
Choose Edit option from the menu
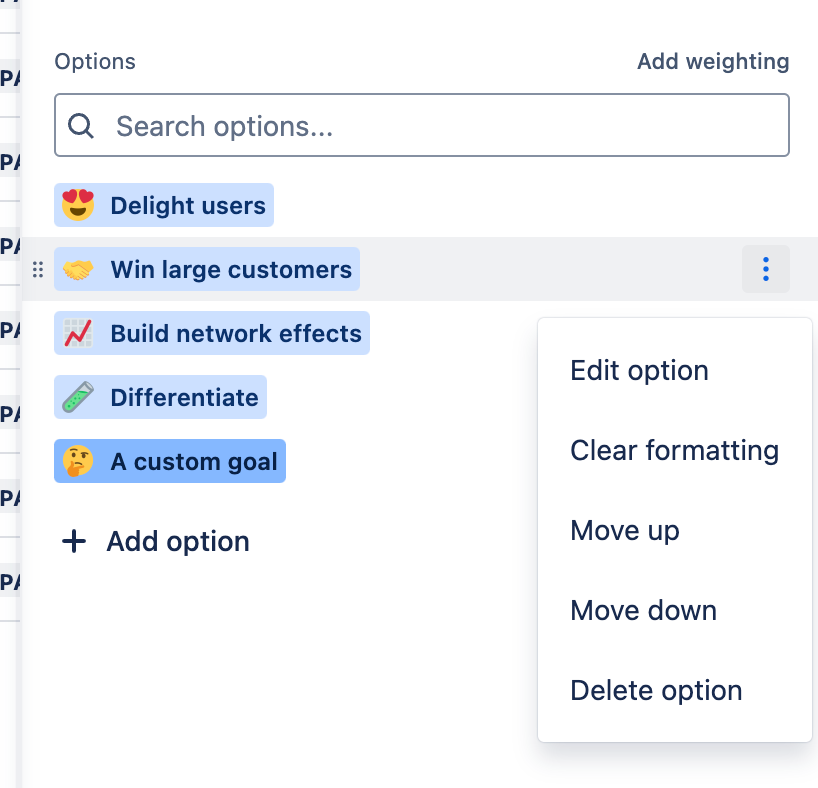click(639, 371)
